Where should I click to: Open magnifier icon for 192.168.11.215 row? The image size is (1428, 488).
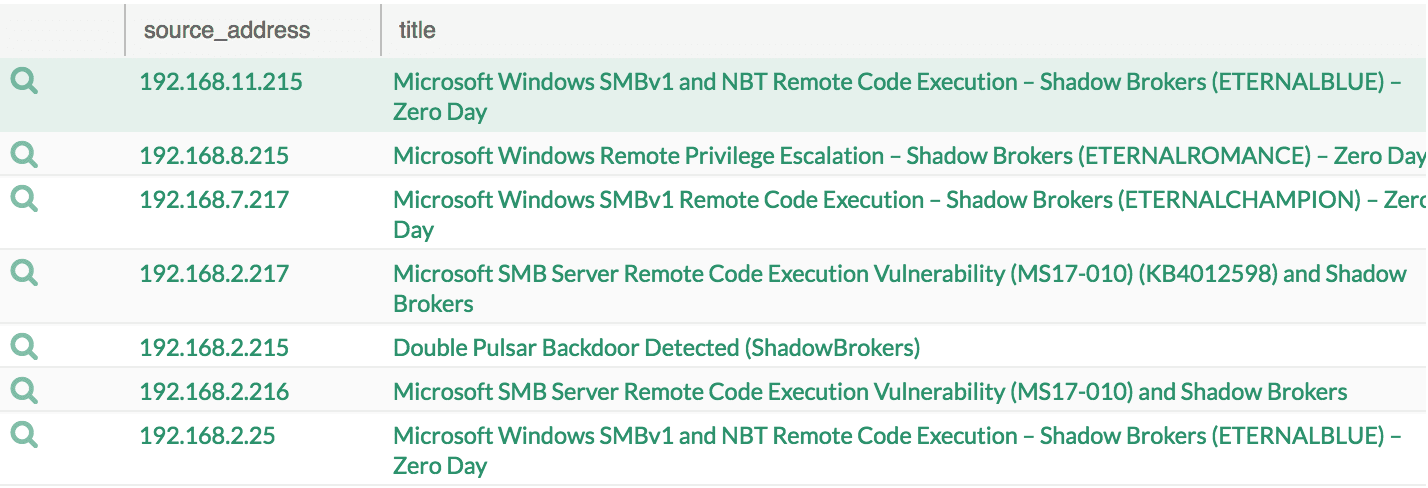[x=24, y=81]
